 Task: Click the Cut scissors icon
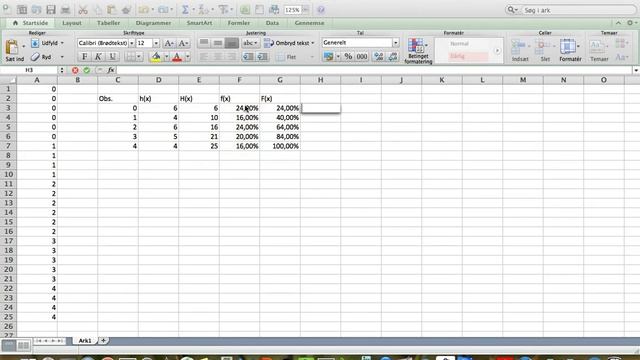tap(83, 10)
